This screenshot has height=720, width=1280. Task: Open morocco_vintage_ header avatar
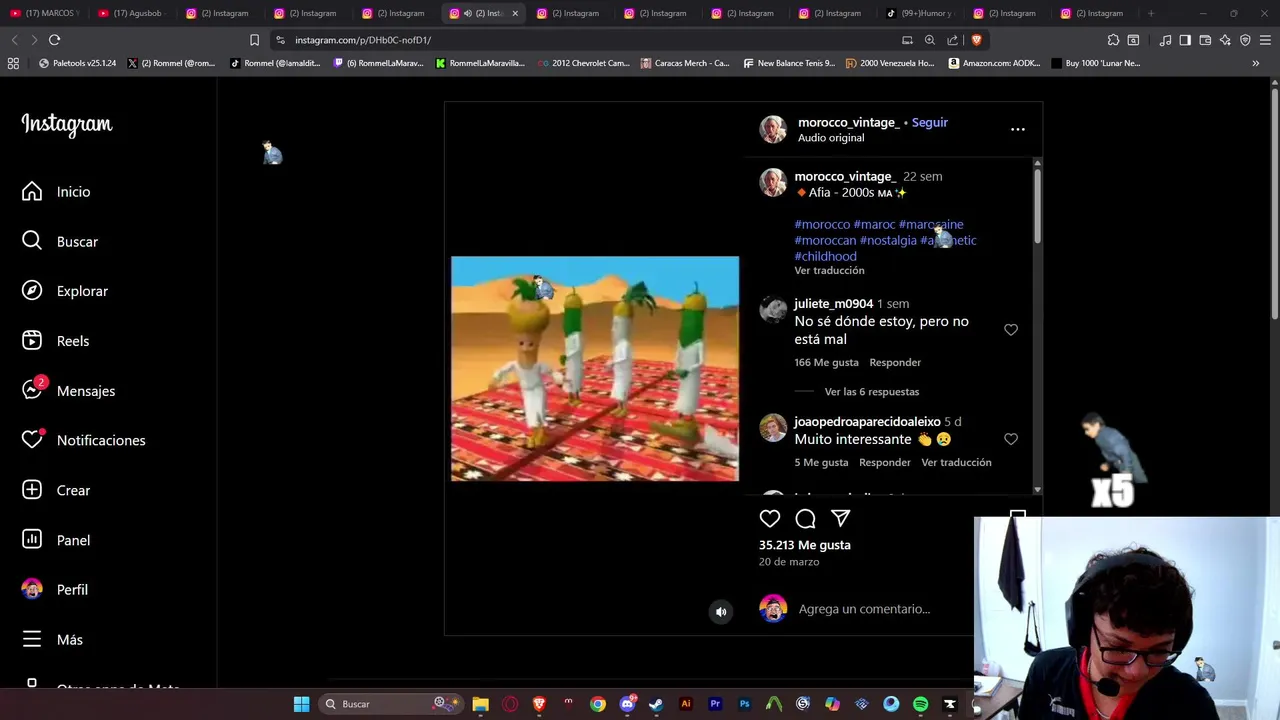tap(773, 129)
